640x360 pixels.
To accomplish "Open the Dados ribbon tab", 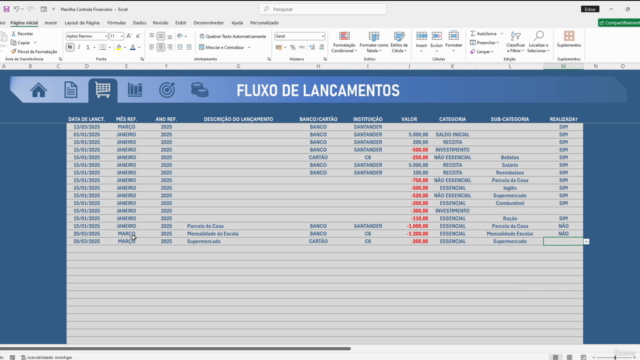I will point(139,23).
